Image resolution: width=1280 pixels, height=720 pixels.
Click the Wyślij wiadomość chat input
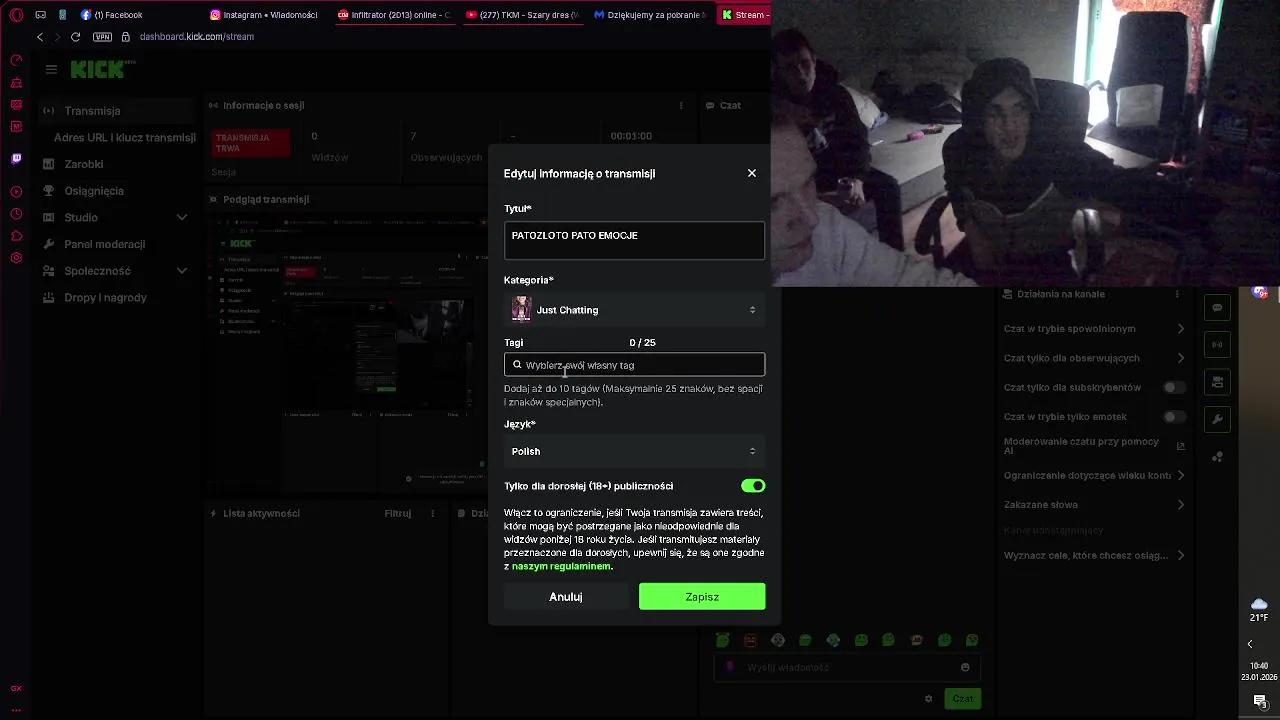(x=847, y=667)
